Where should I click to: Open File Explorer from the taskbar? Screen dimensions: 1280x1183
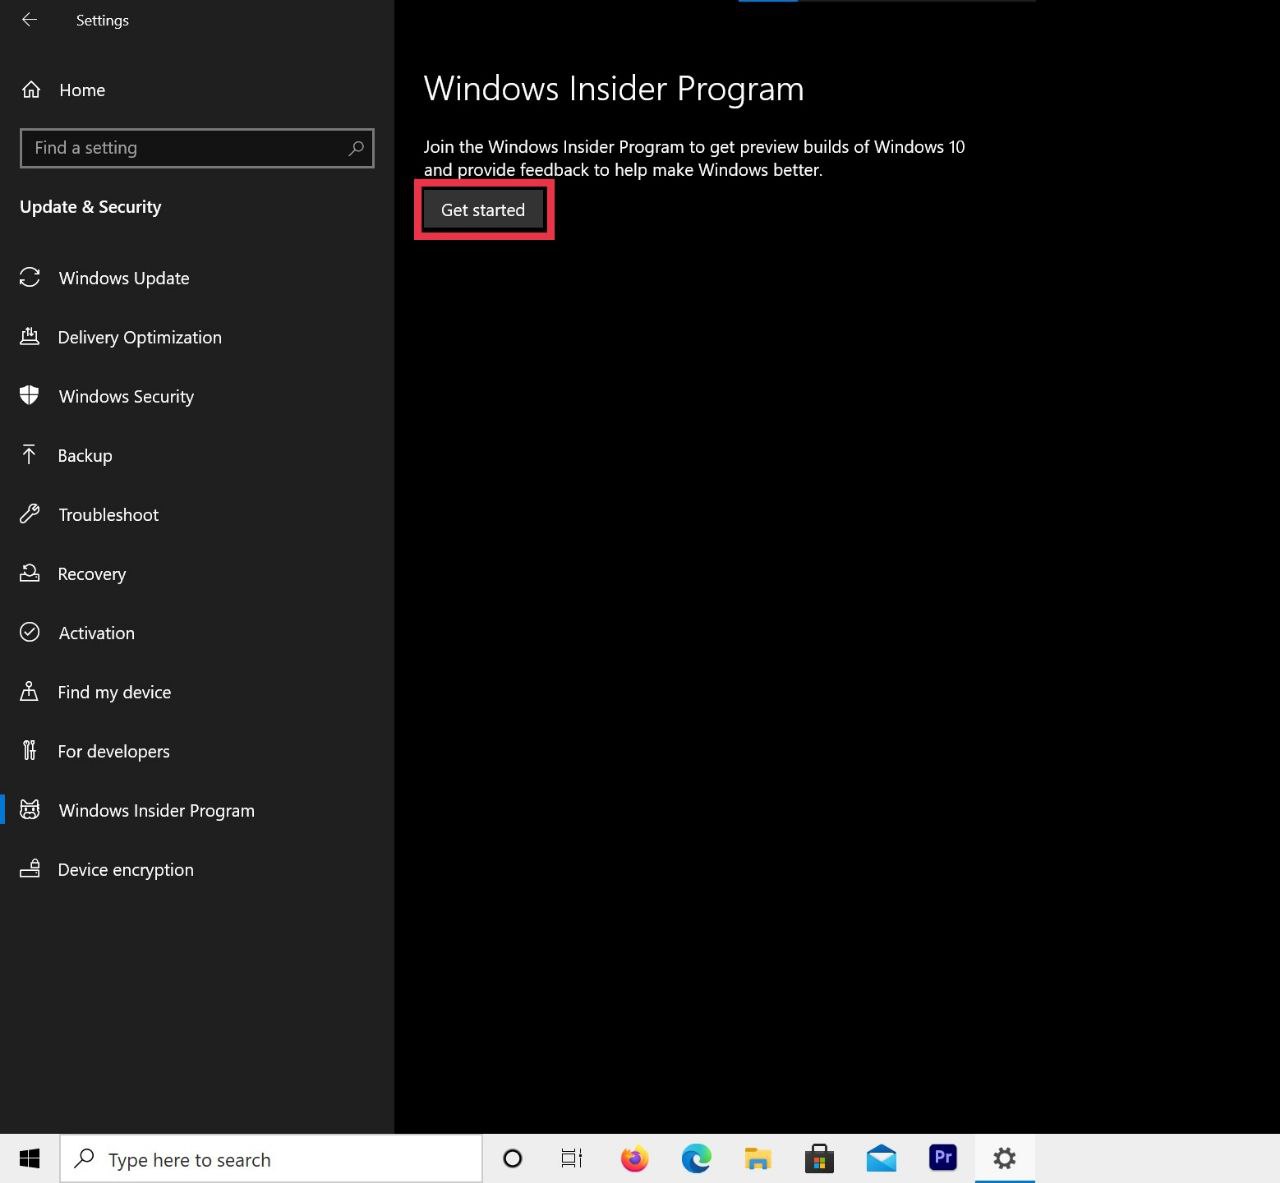point(758,1159)
